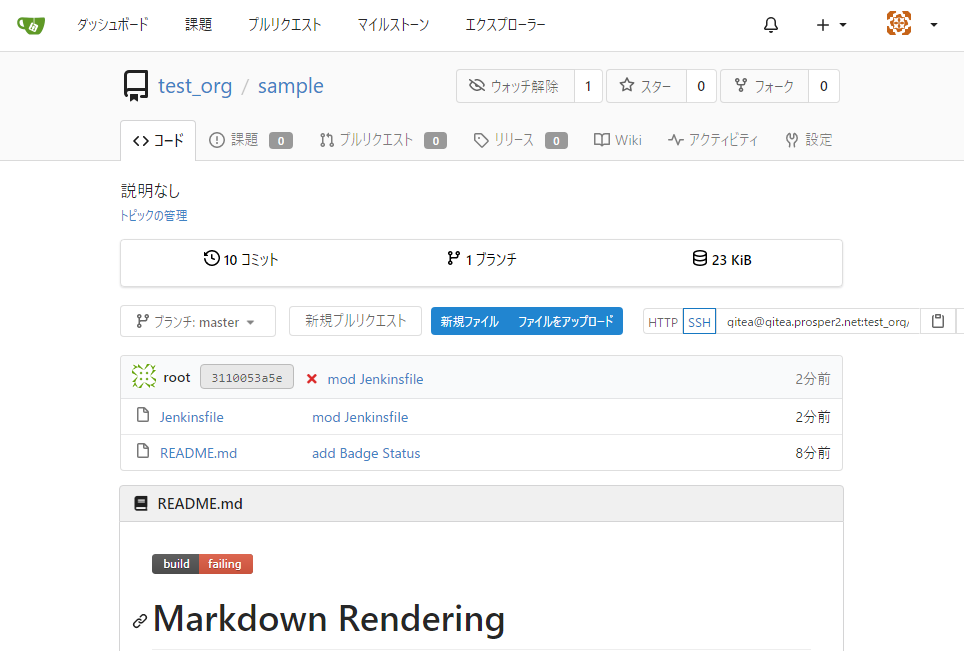View the 10 コミット history
This screenshot has height=651, width=964.
(241, 259)
